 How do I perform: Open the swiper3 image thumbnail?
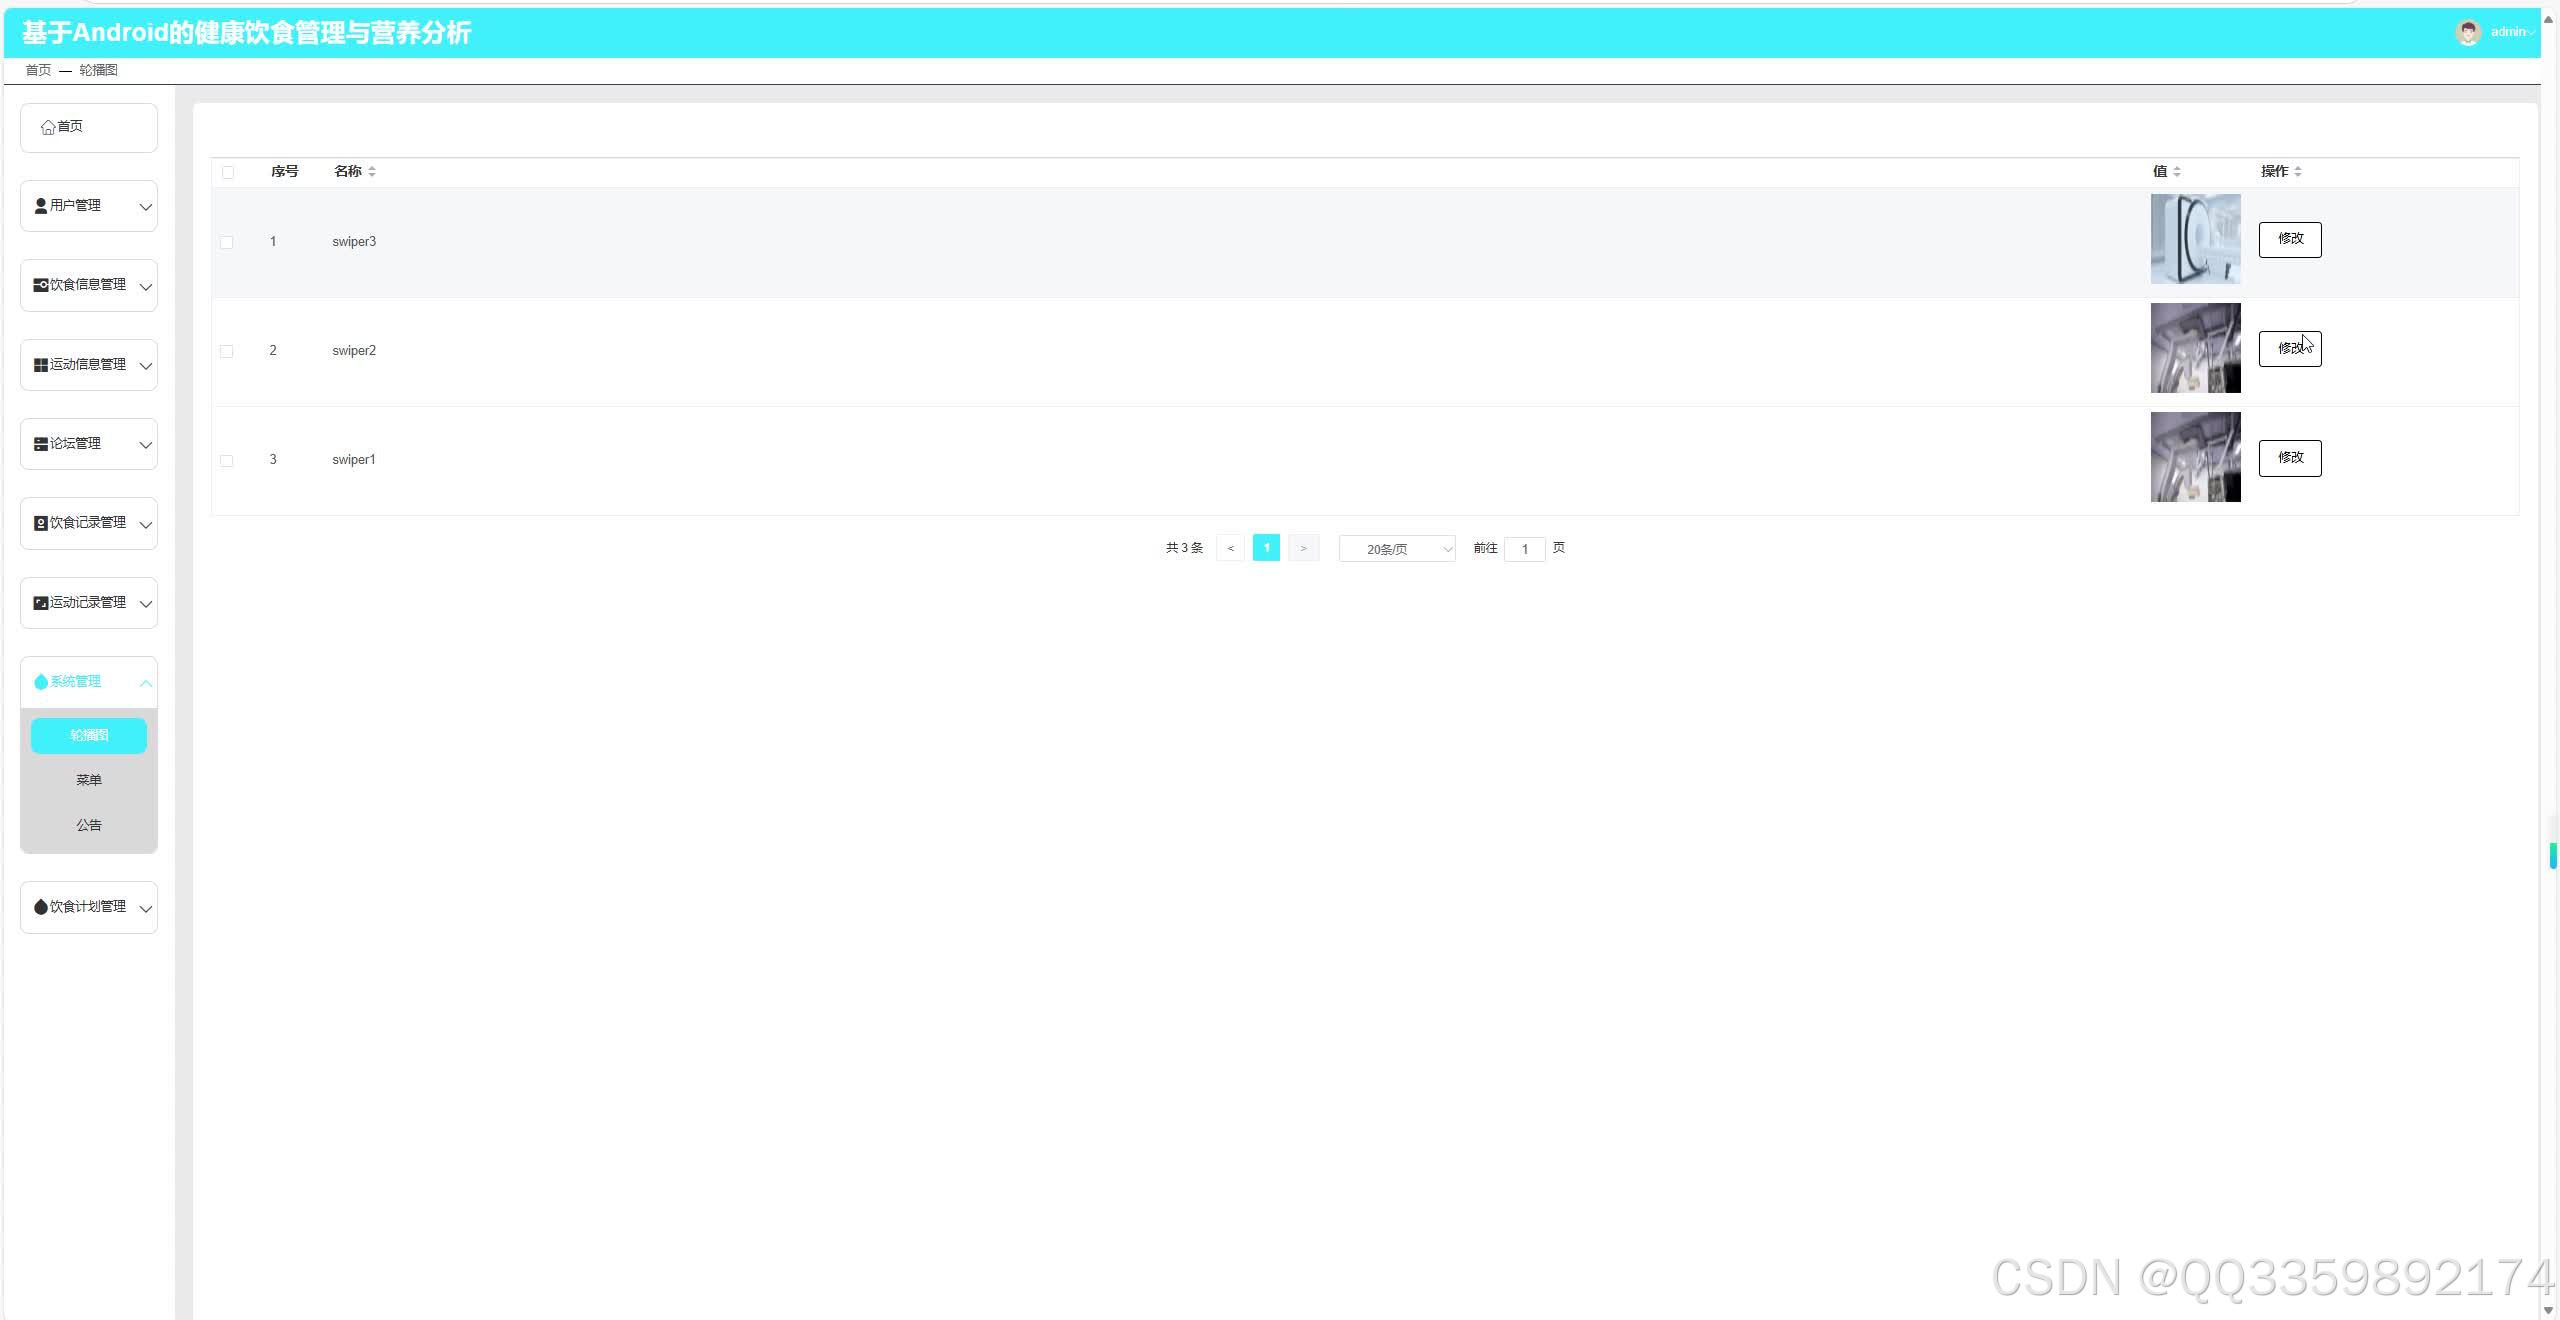tap(2195, 239)
